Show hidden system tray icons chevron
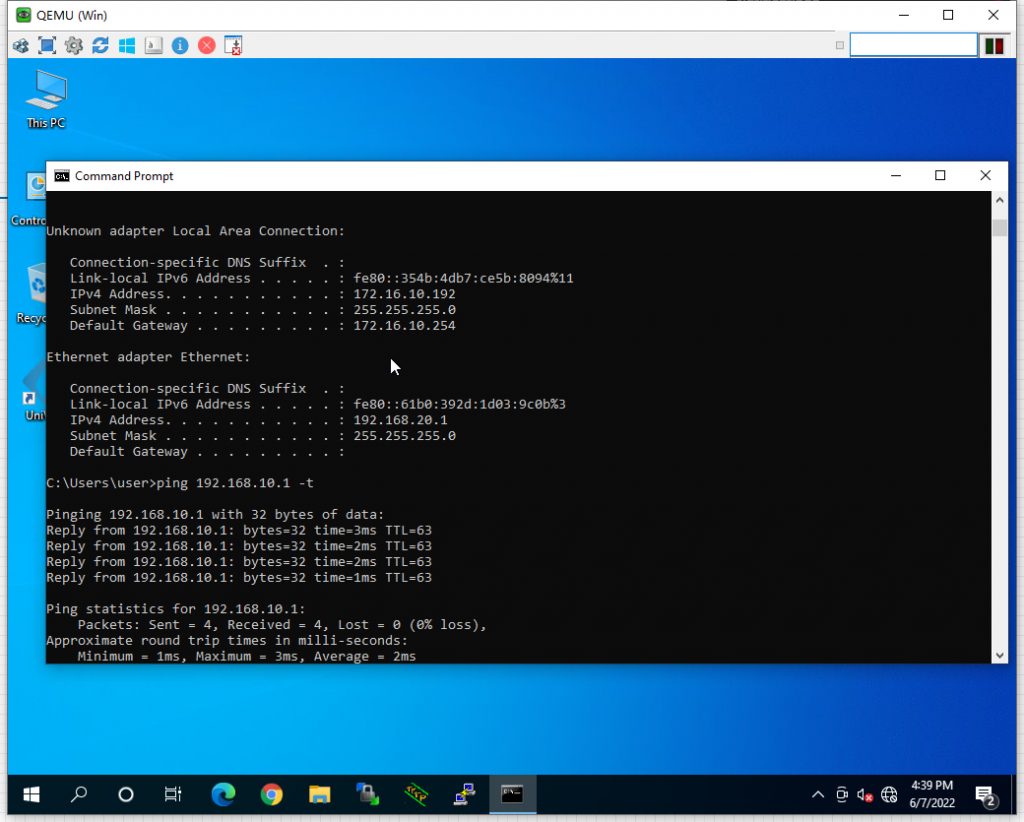 (817, 795)
